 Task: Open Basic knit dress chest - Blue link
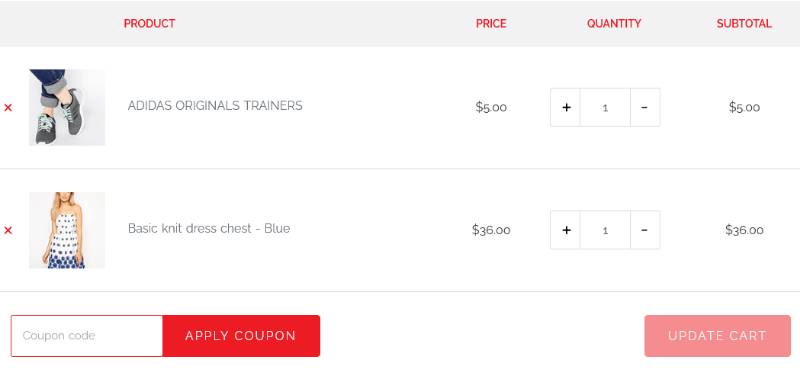point(209,228)
